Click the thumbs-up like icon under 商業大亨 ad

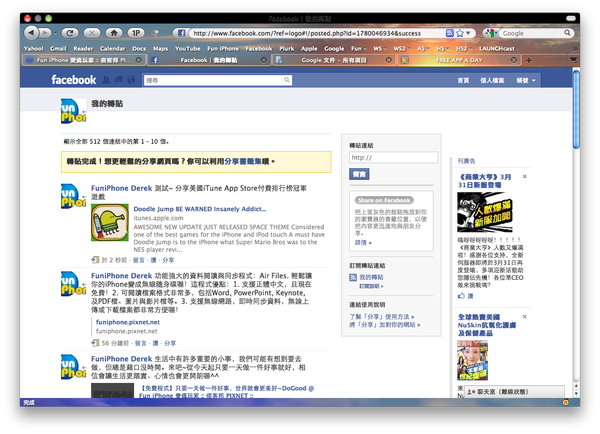pyautogui.click(x=461, y=295)
